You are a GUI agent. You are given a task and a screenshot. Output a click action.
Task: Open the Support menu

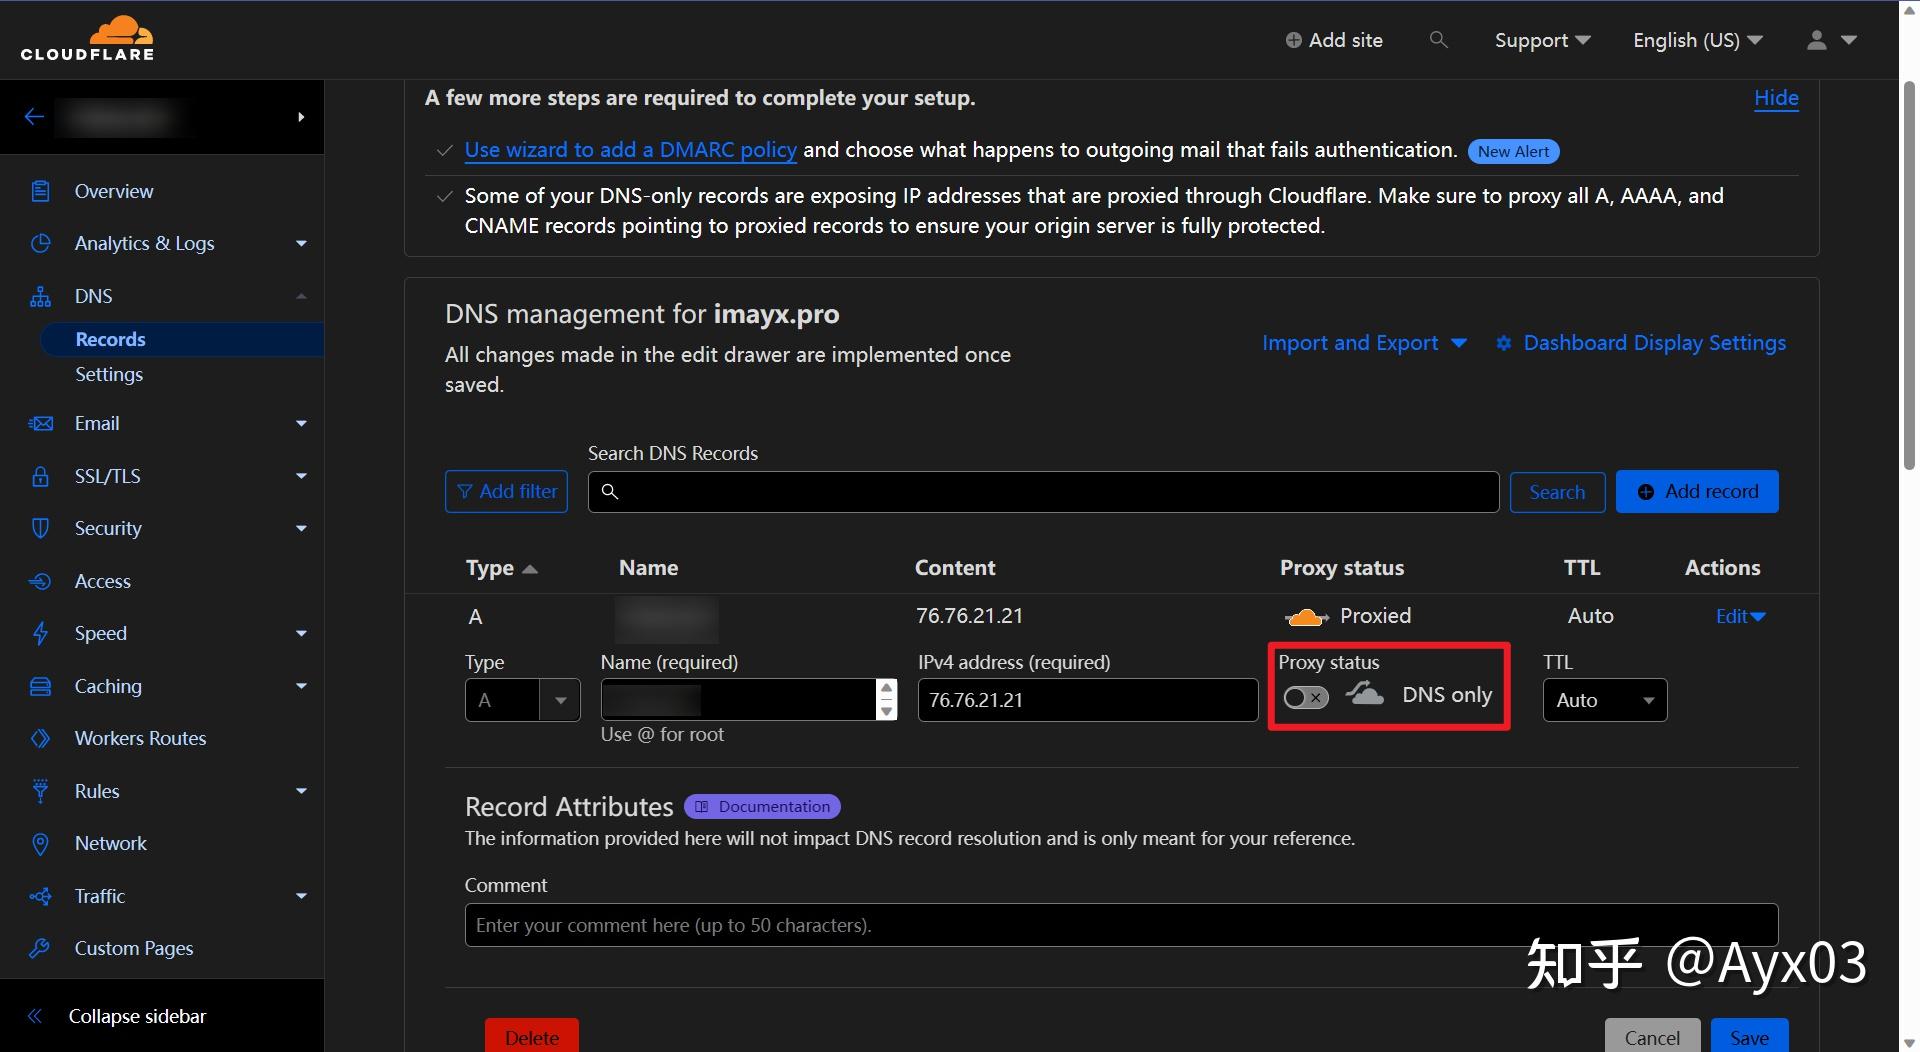point(1540,40)
